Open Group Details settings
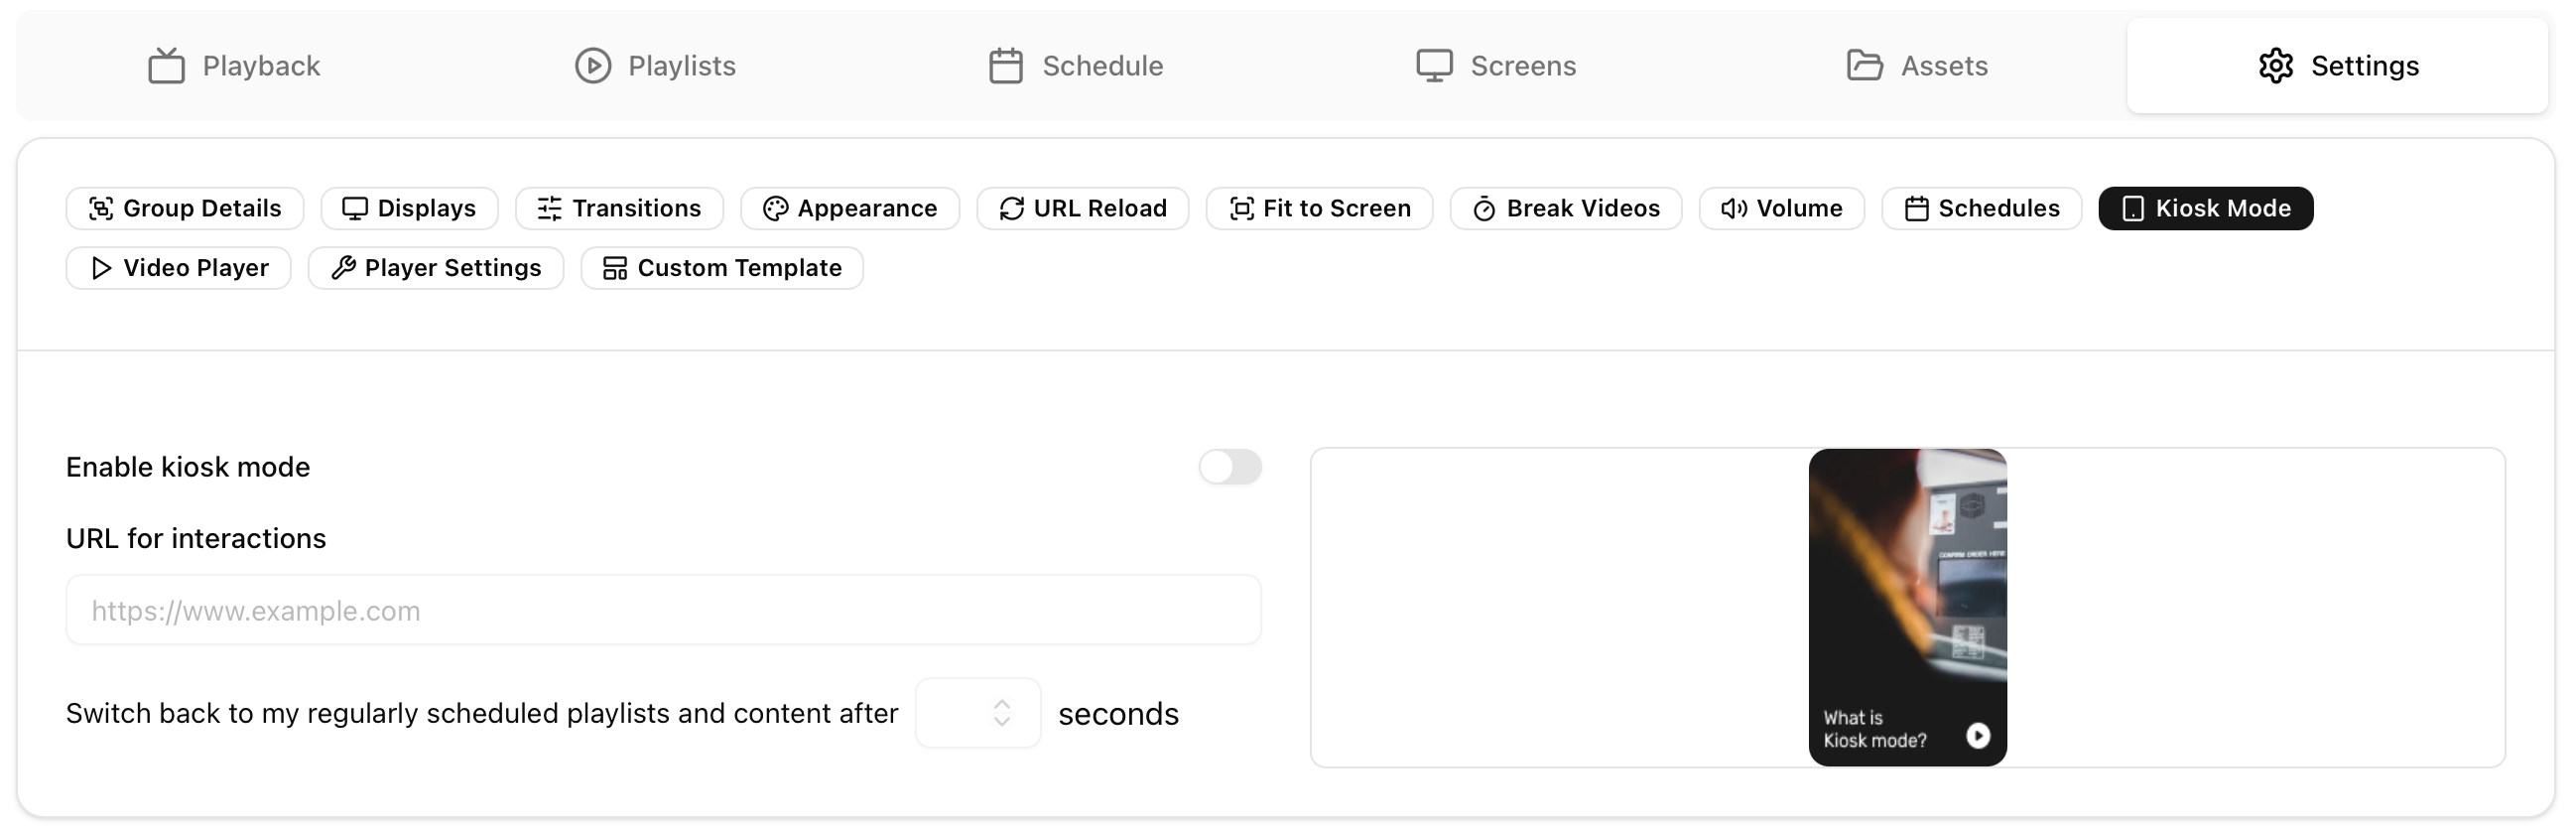 point(185,208)
